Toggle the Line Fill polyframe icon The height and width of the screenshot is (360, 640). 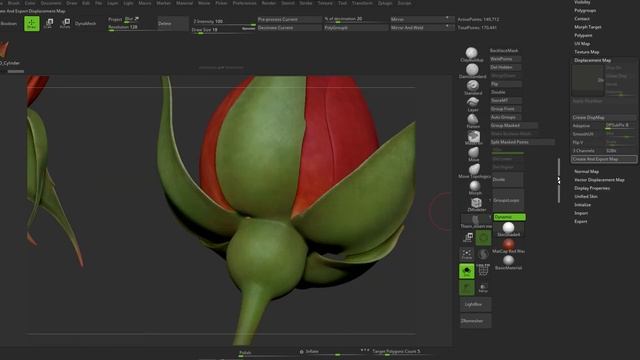pos(483,270)
